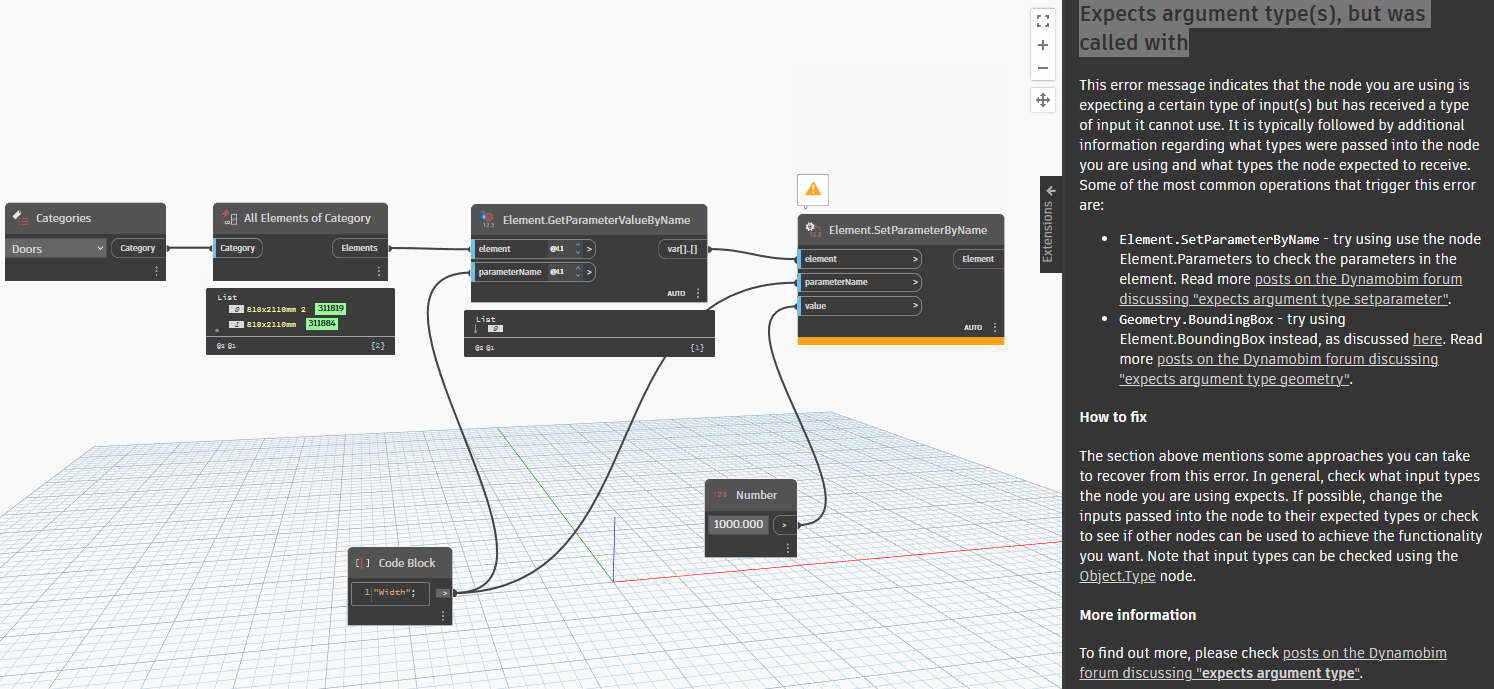Click the Elements output port
Image resolution: width=1494 pixels, height=689 pixels.
tap(359, 248)
